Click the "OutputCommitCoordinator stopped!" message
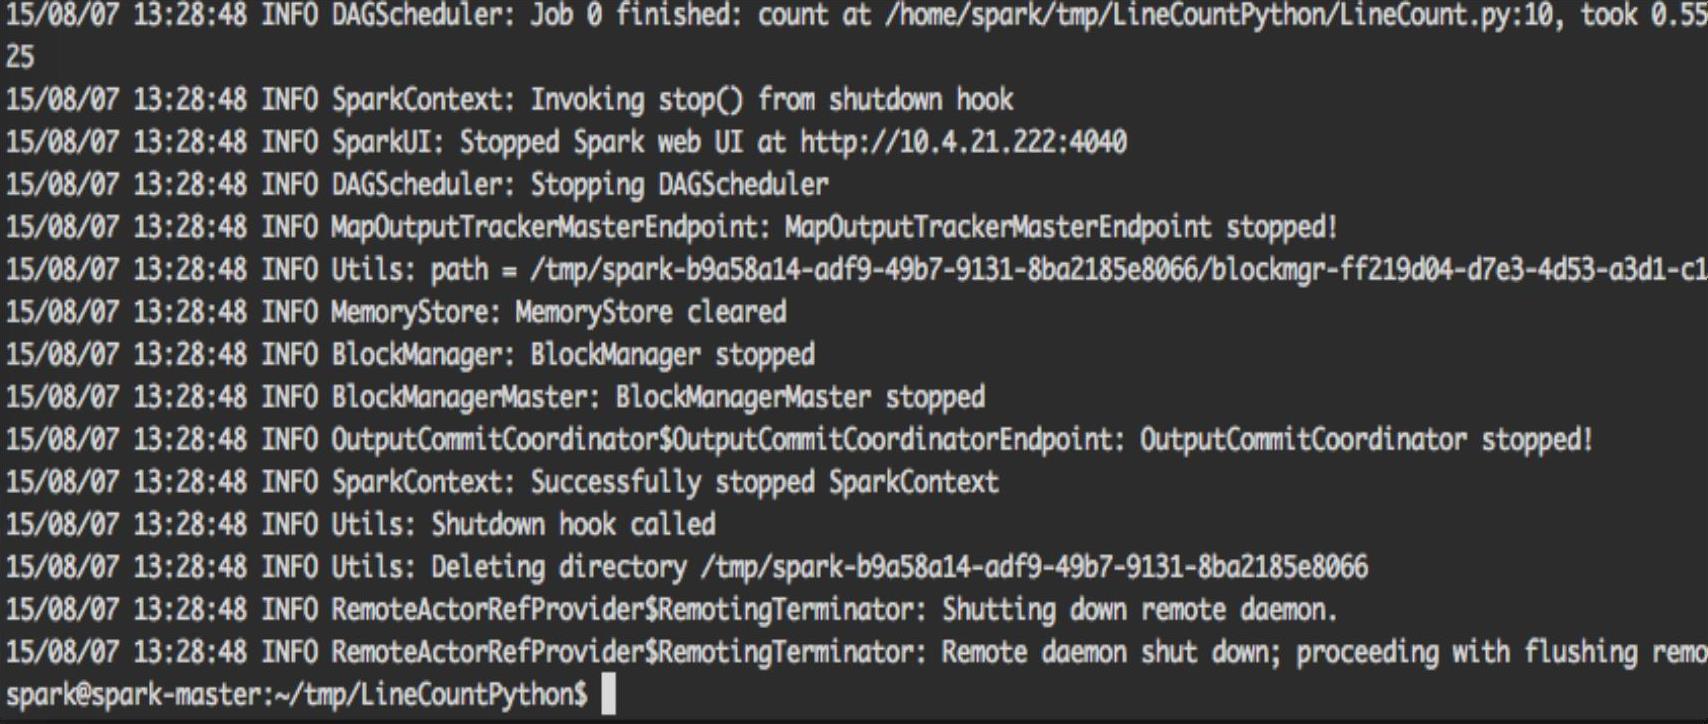This screenshot has width=1708, height=724. (x=1365, y=439)
